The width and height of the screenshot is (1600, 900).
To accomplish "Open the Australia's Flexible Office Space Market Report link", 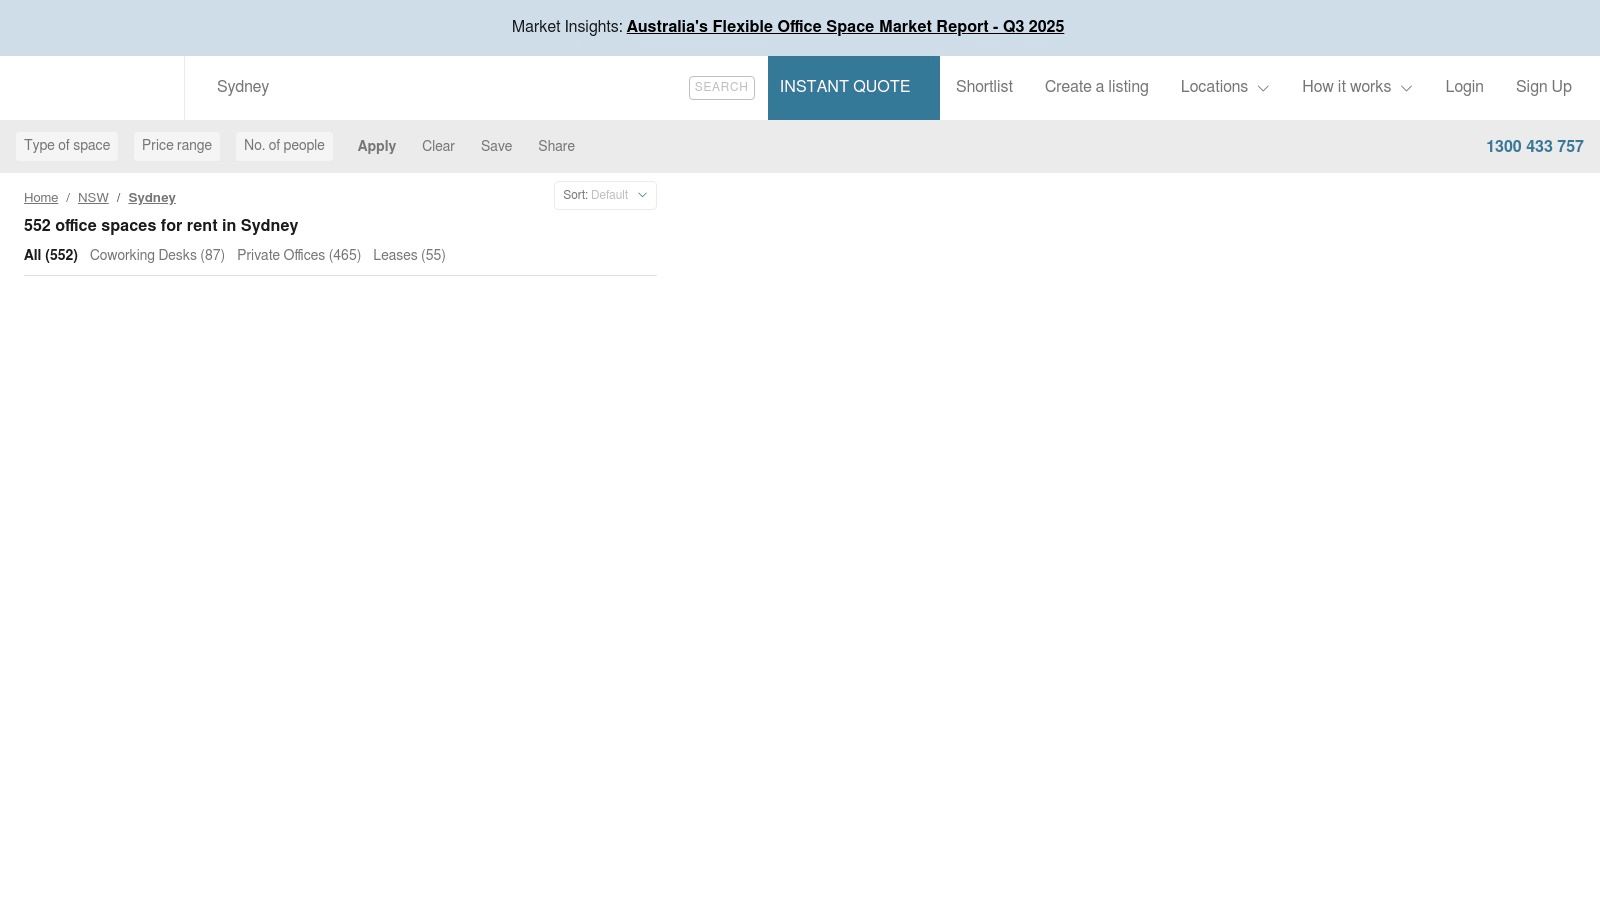I will coord(845,27).
